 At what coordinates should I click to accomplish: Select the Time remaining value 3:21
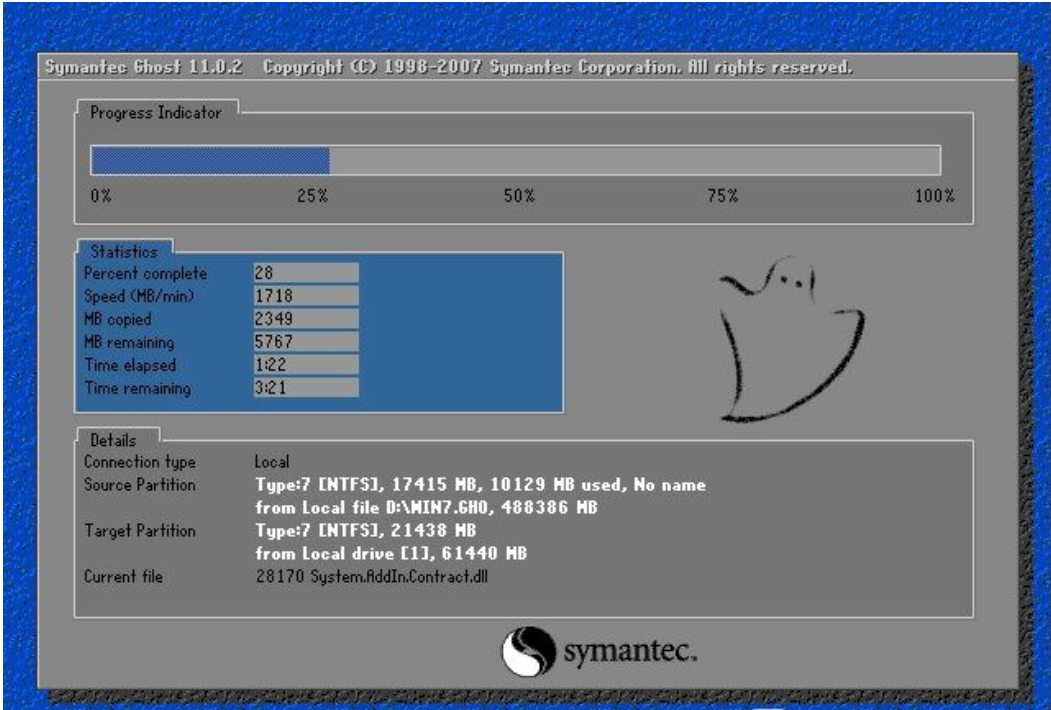point(306,388)
